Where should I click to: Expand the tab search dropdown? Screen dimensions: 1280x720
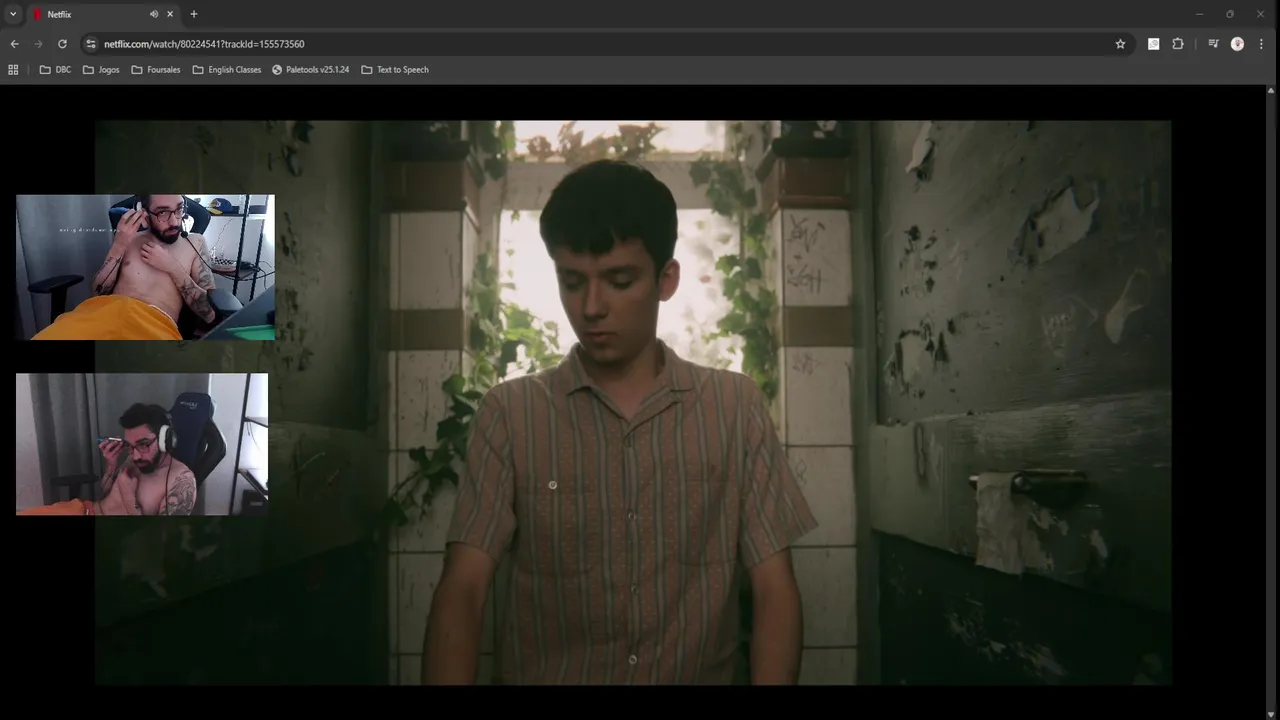13,14
